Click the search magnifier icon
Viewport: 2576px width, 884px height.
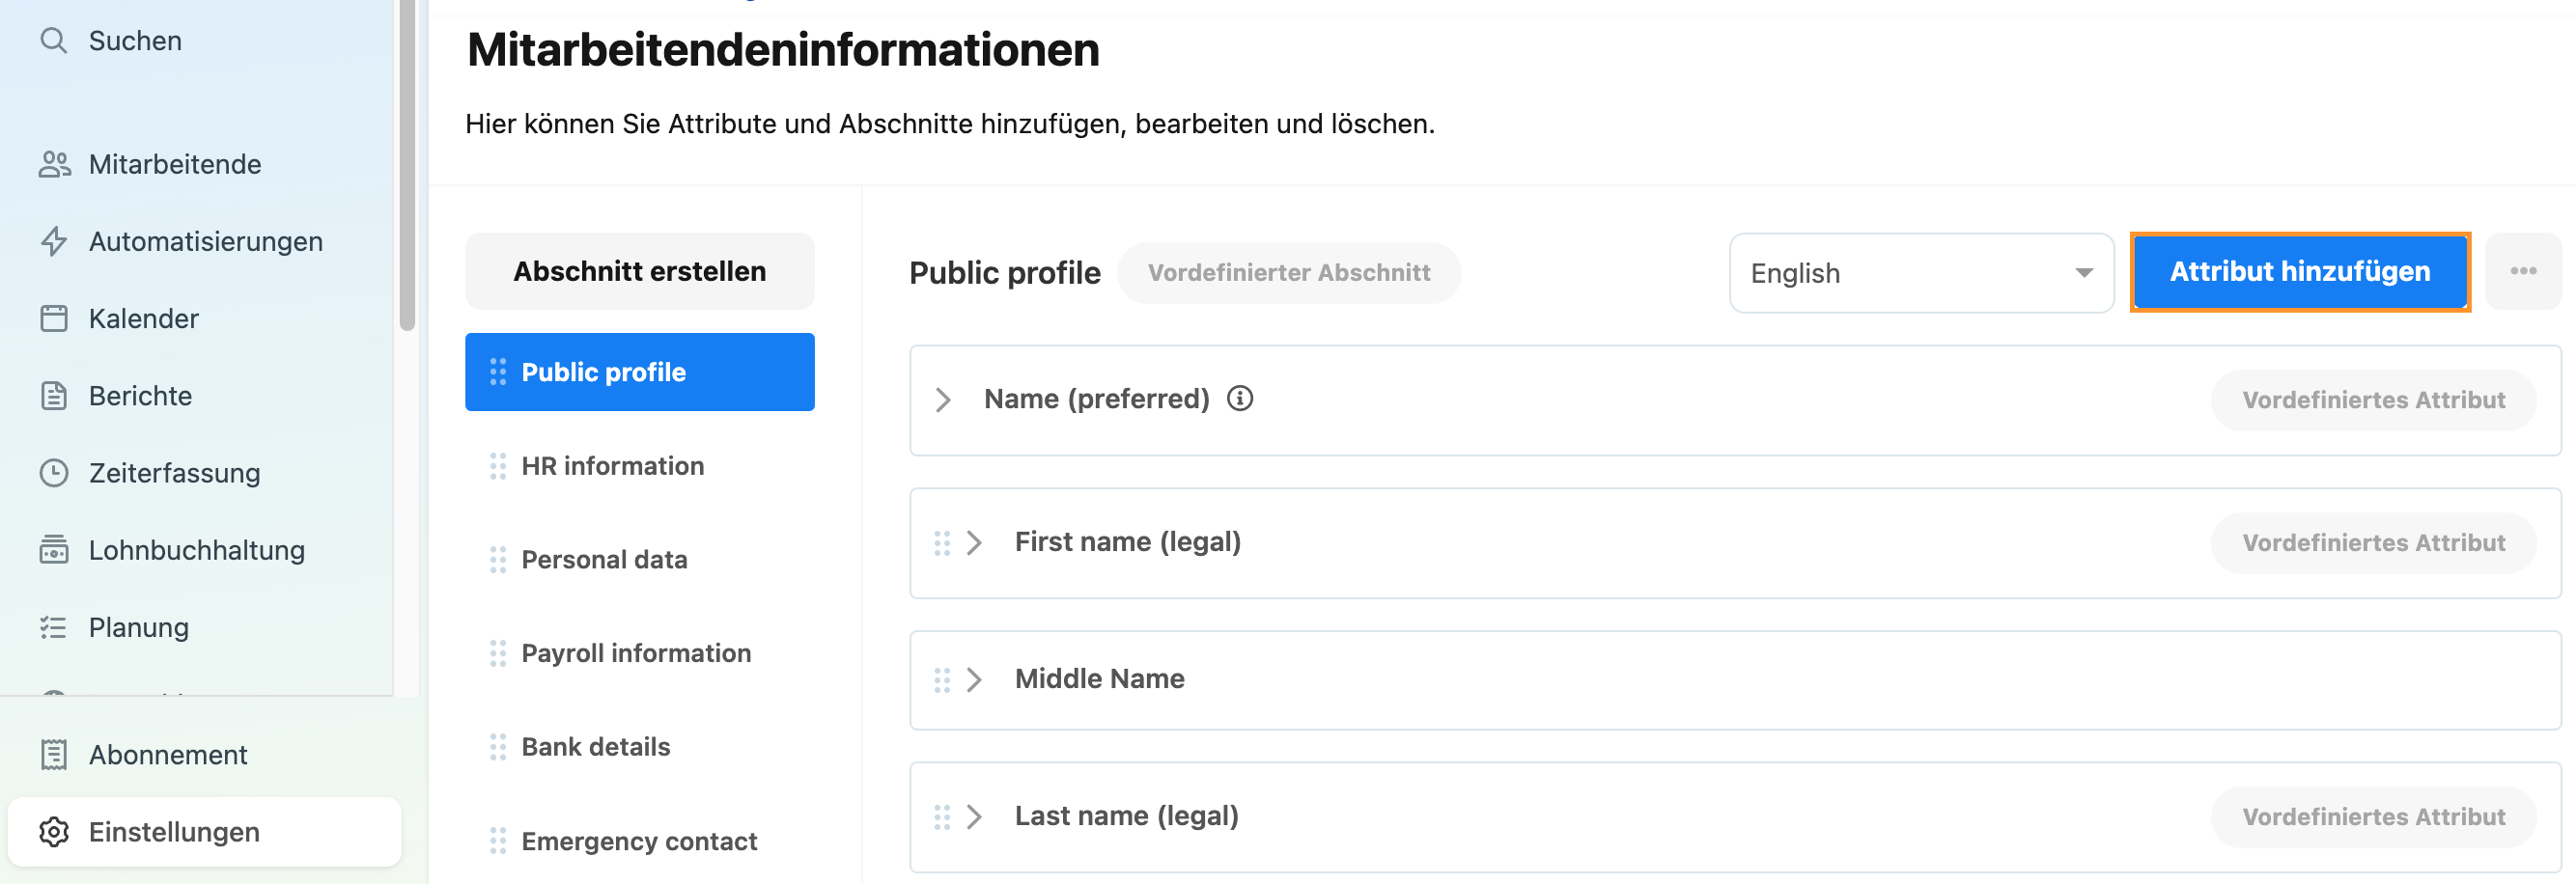pyautogui.click(x=53, y=41)
